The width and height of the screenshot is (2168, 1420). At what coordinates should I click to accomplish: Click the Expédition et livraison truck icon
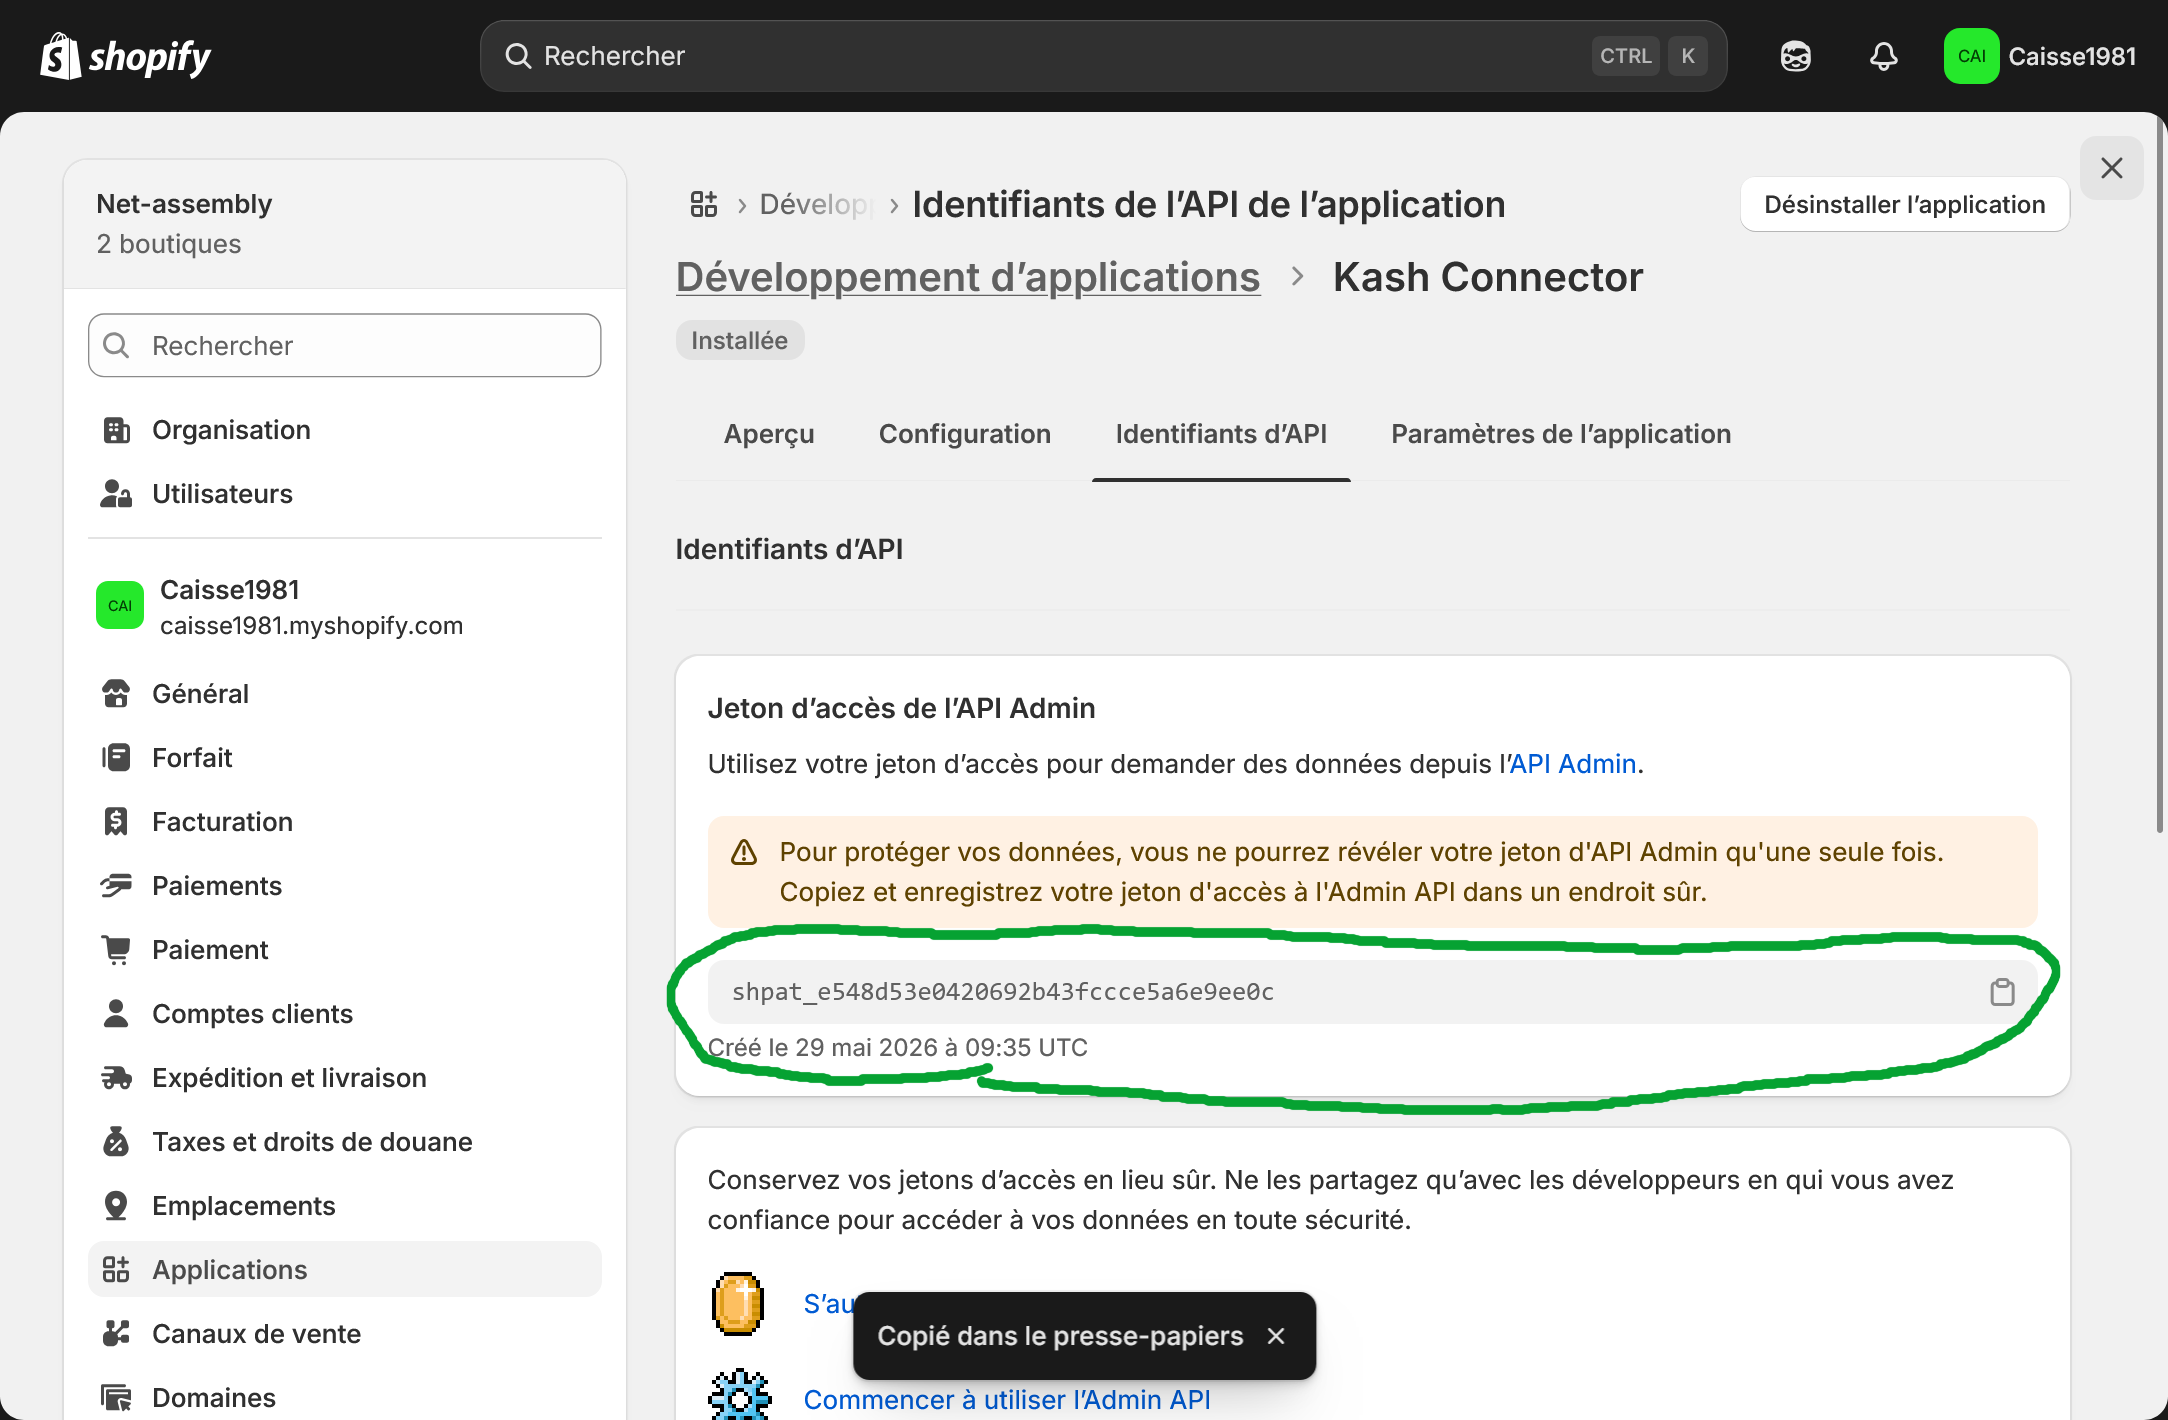click(x=116, y=1078)
